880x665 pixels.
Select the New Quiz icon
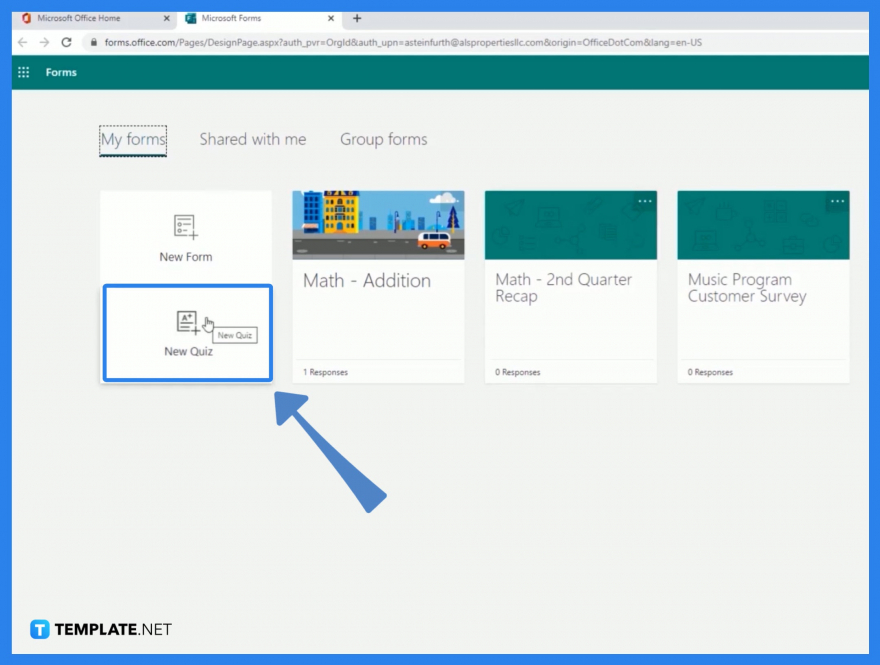click(x=186, y=320)
